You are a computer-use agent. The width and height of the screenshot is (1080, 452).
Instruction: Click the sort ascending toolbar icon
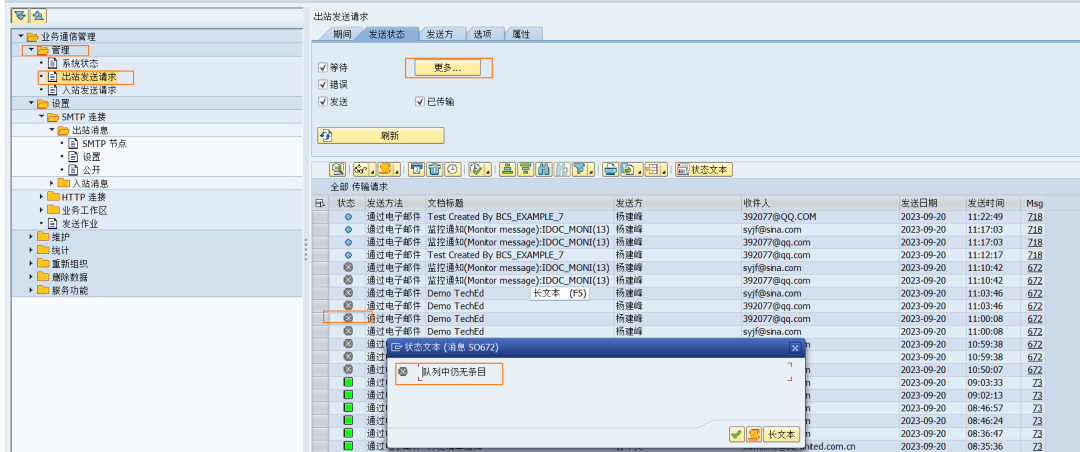click(x=508, y=170)
